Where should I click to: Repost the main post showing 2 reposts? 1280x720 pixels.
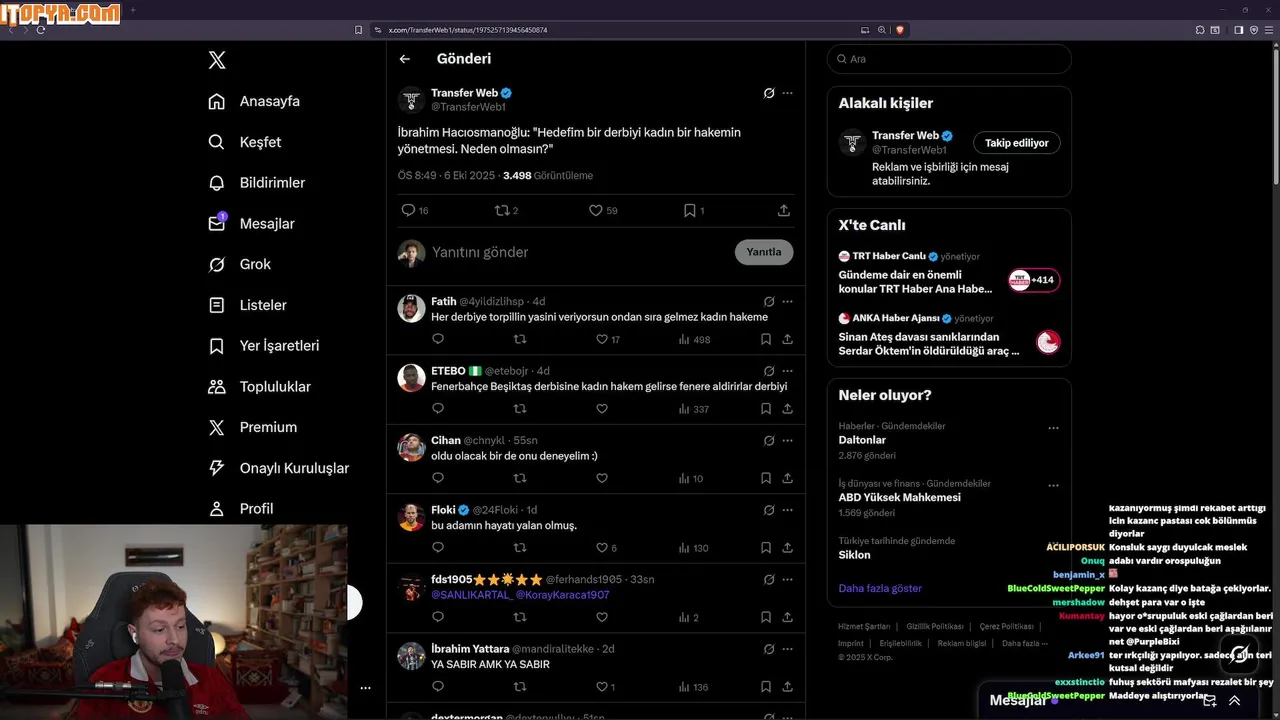pyautogui.click(x=506, y=210)
